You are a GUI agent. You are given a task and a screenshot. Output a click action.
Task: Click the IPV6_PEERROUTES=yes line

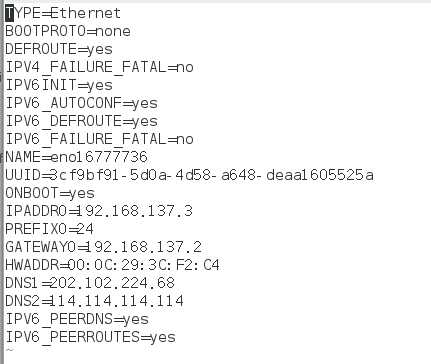click(x=90, y=337)
